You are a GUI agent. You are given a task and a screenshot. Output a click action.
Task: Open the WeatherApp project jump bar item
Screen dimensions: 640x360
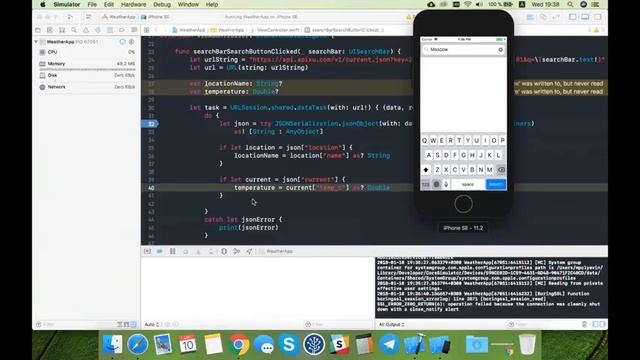(189, 30)
